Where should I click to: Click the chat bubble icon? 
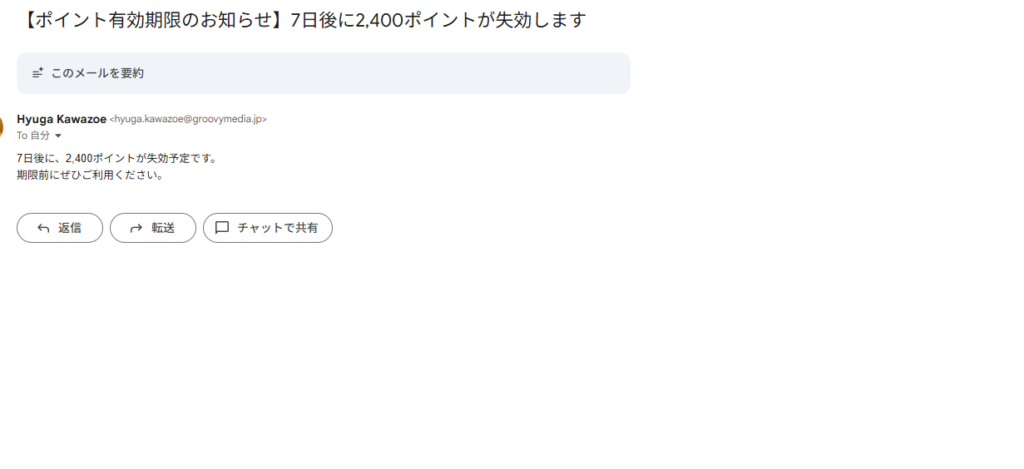(x=222, y=228)
